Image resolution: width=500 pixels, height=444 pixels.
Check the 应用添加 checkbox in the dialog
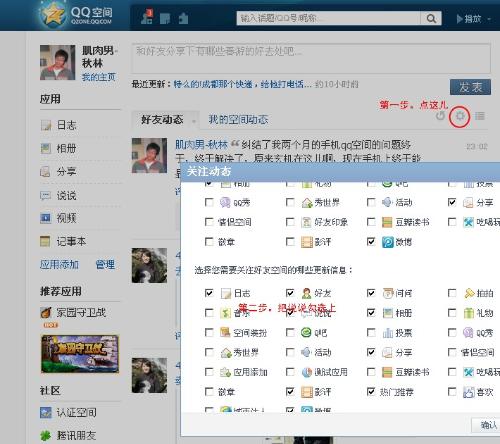(209, 372)
